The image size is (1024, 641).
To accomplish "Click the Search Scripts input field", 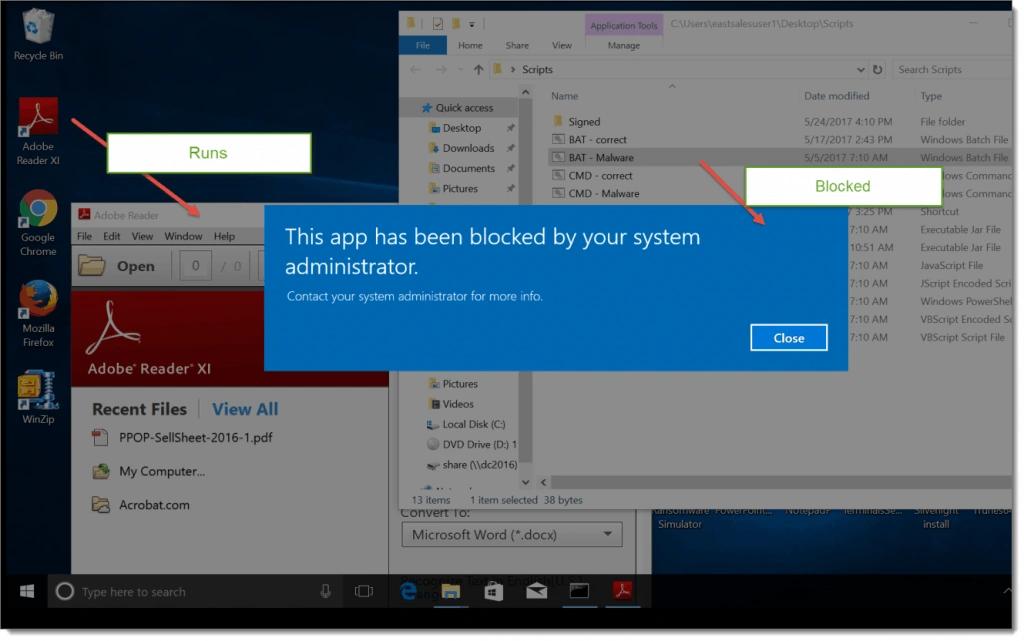I will [x=952, y=69].
